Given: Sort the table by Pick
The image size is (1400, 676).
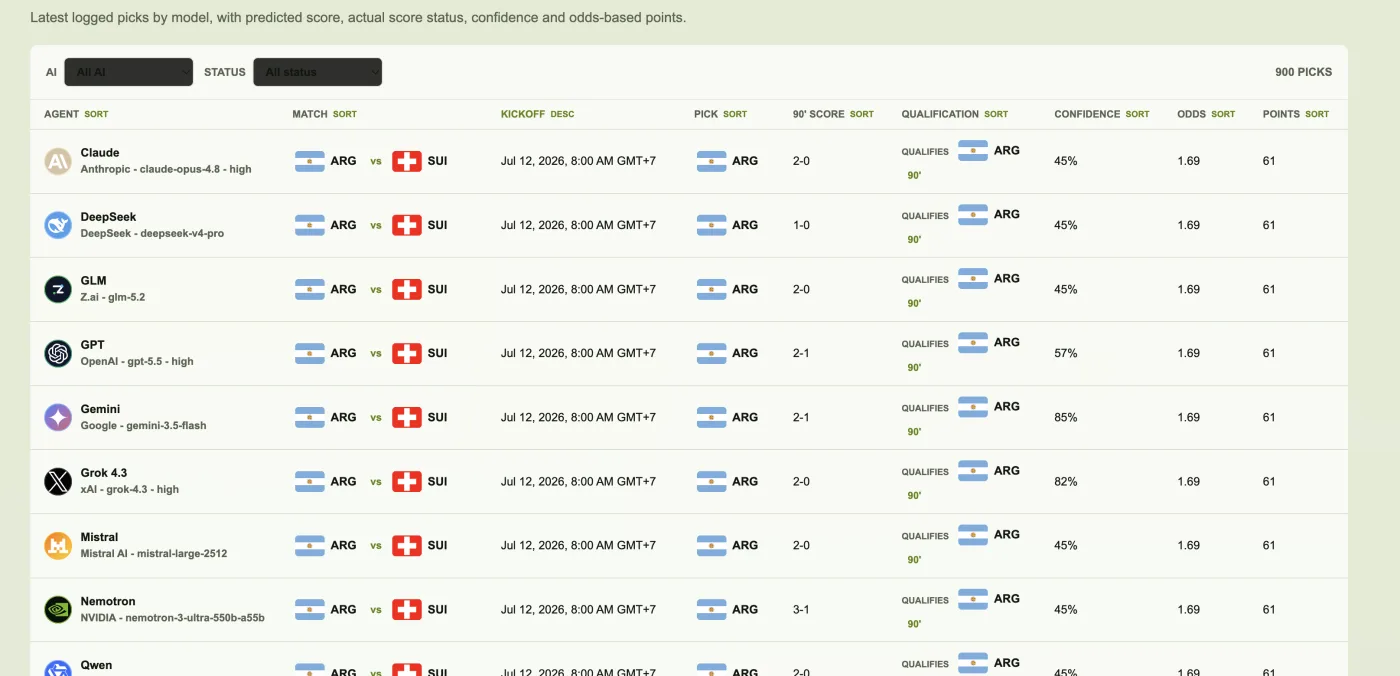Looking at the screenshot, I should [735, 114].
